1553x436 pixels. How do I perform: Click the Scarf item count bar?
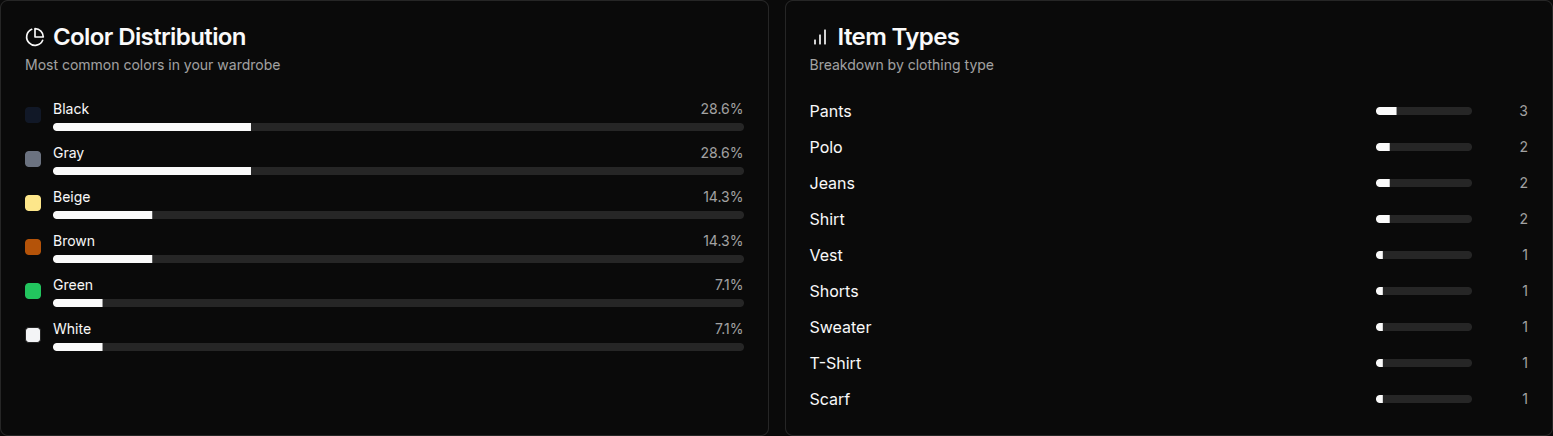1423,399
